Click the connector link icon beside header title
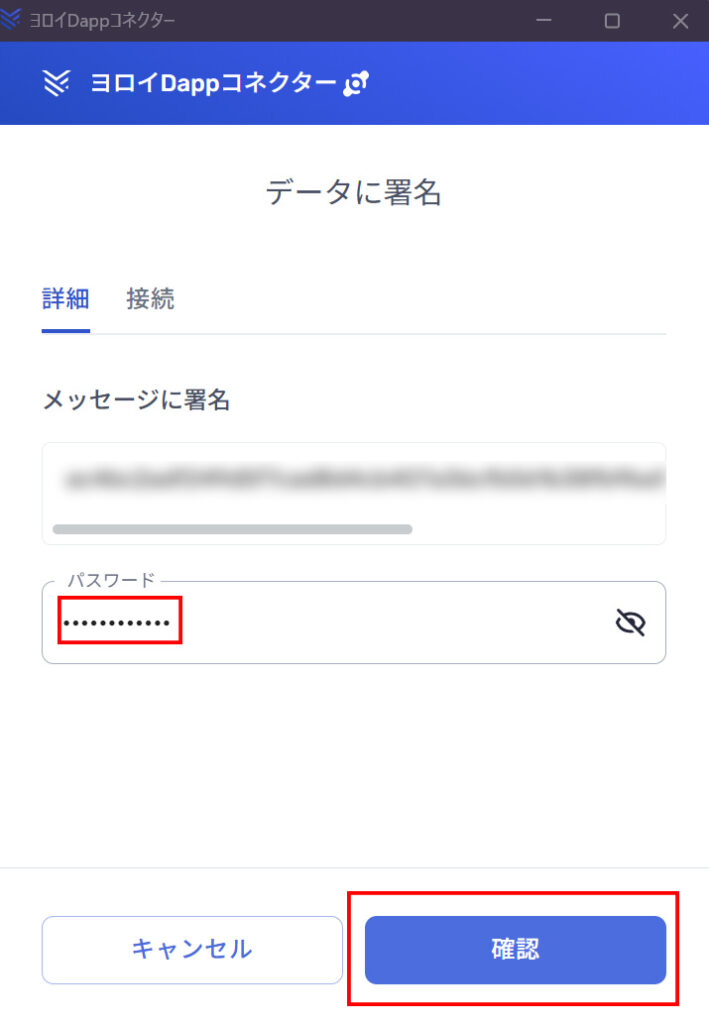 click(x=356, y=84)
